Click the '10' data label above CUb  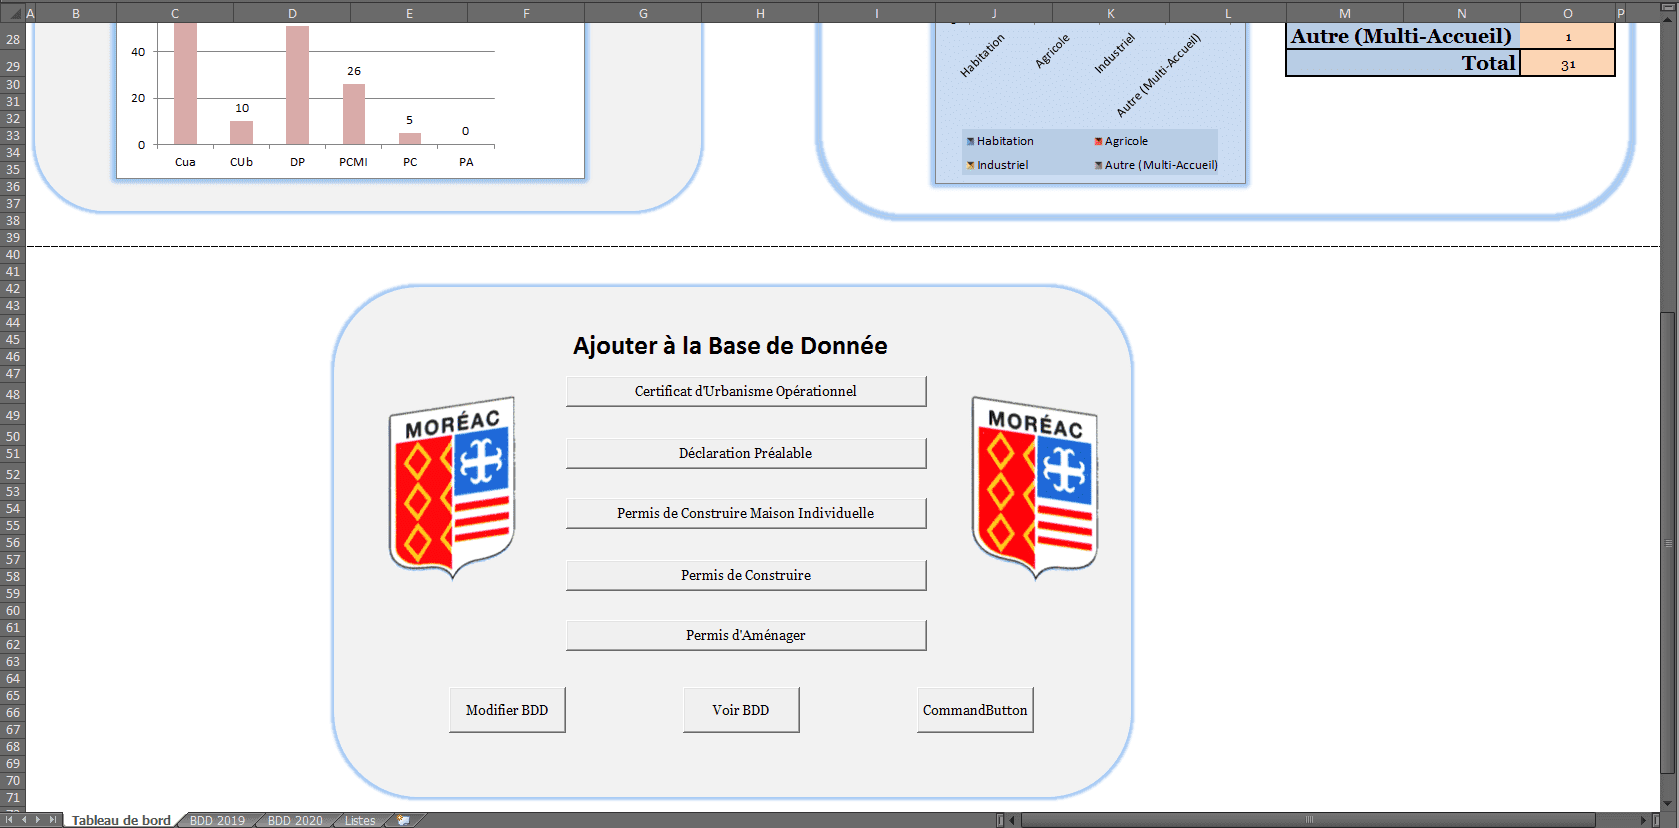click(x=242, y=108)
